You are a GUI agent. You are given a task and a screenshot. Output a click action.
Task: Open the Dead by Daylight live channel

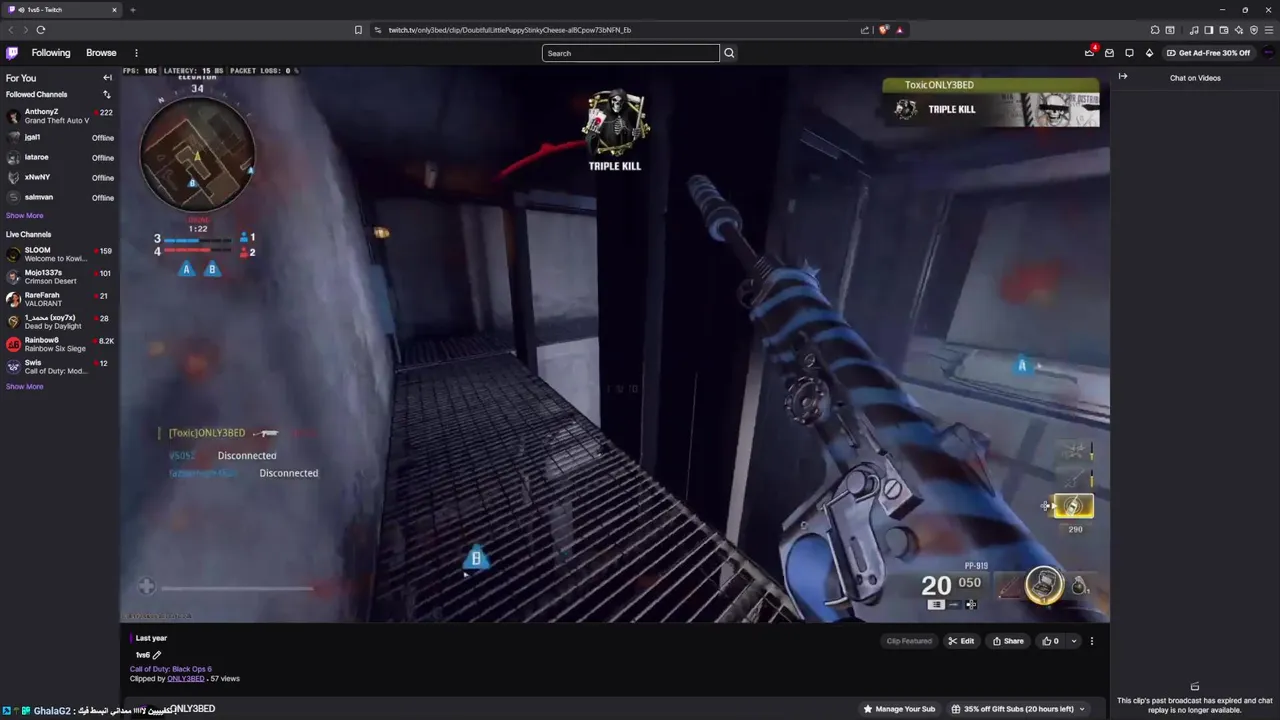(x=58, y=322)
